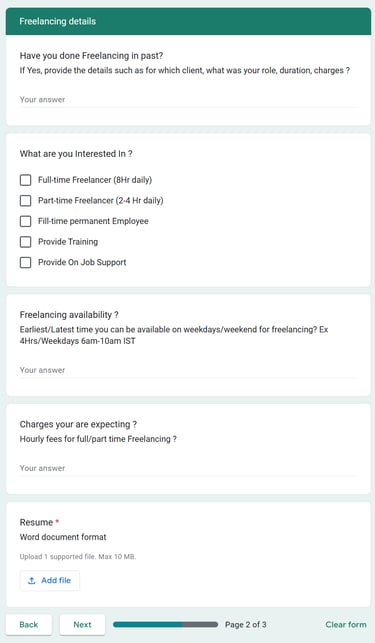Click 'Have you done Freelancing in past?' title
375x643 pixels.
pos(91,56)
